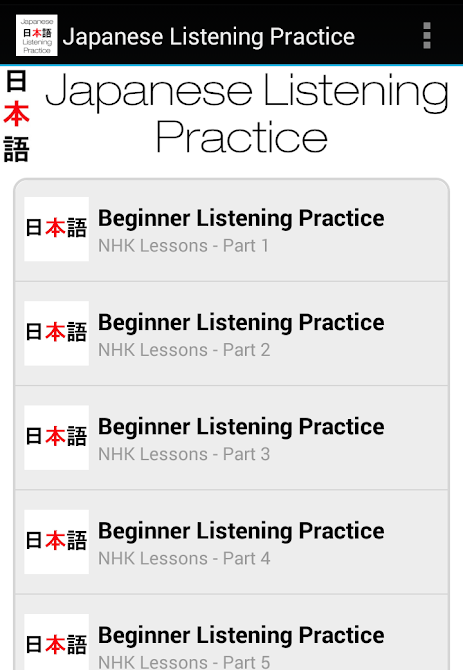This screenshot has height=670, width=463.
Task: Tap the vertical 日本語 kanji banner logo
Action: pyautogui.click(x=17, y=117)
